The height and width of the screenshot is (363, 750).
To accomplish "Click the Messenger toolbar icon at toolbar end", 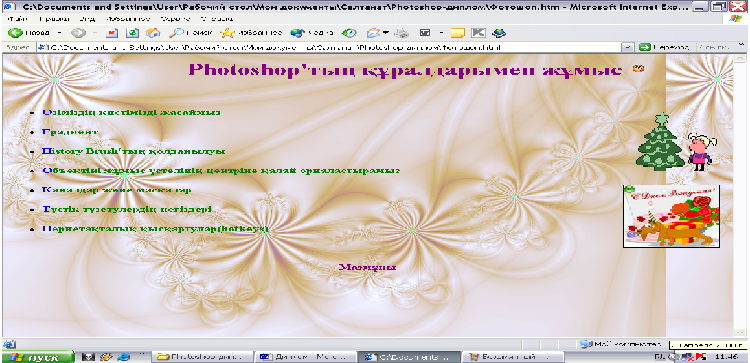I will pyautogui.click(x=500, y=33).
